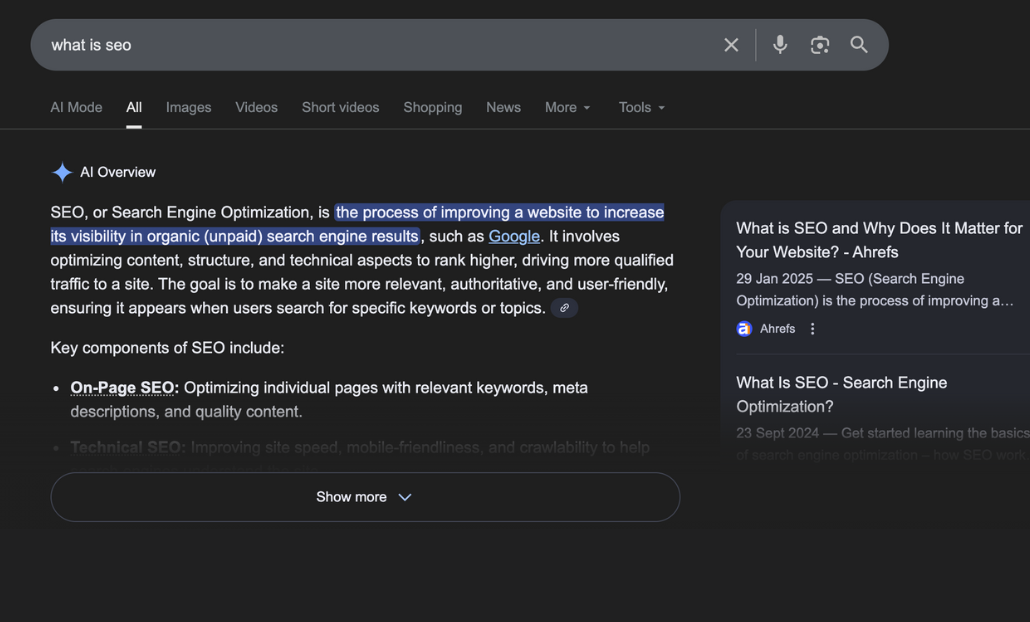Open the source link chip icon
The image size is (1030, 622).
coord(564,308)
